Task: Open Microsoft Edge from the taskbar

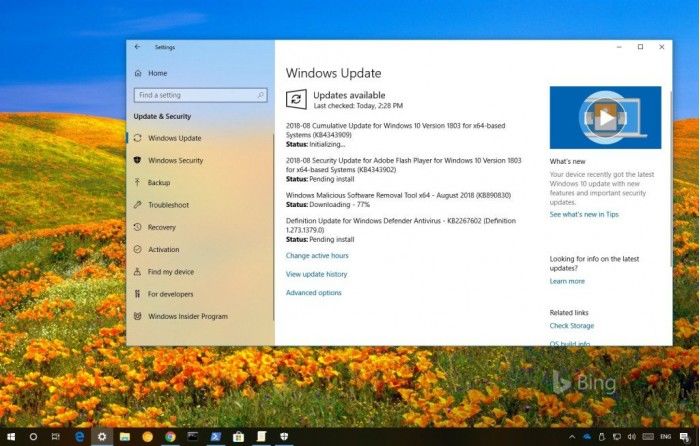Action: tap(79, 437)
